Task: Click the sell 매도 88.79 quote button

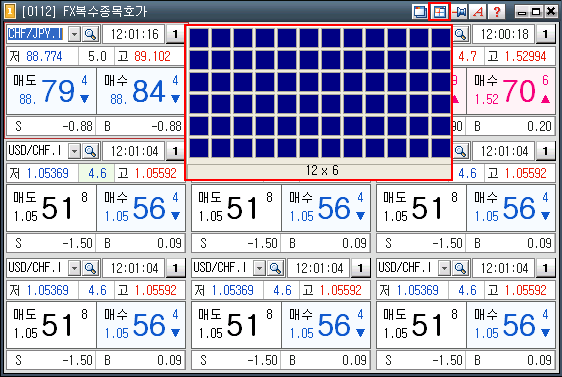Action: point(51,91)
